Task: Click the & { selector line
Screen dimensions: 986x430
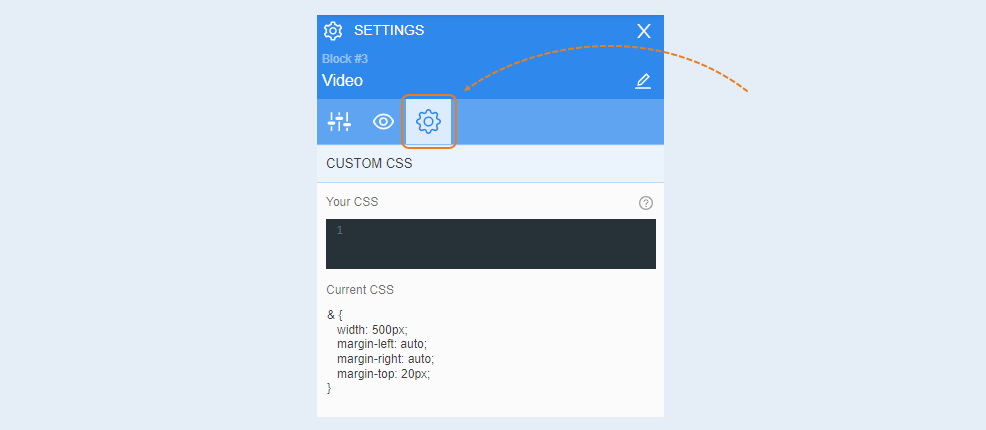Action: click(x=335, y=314)
